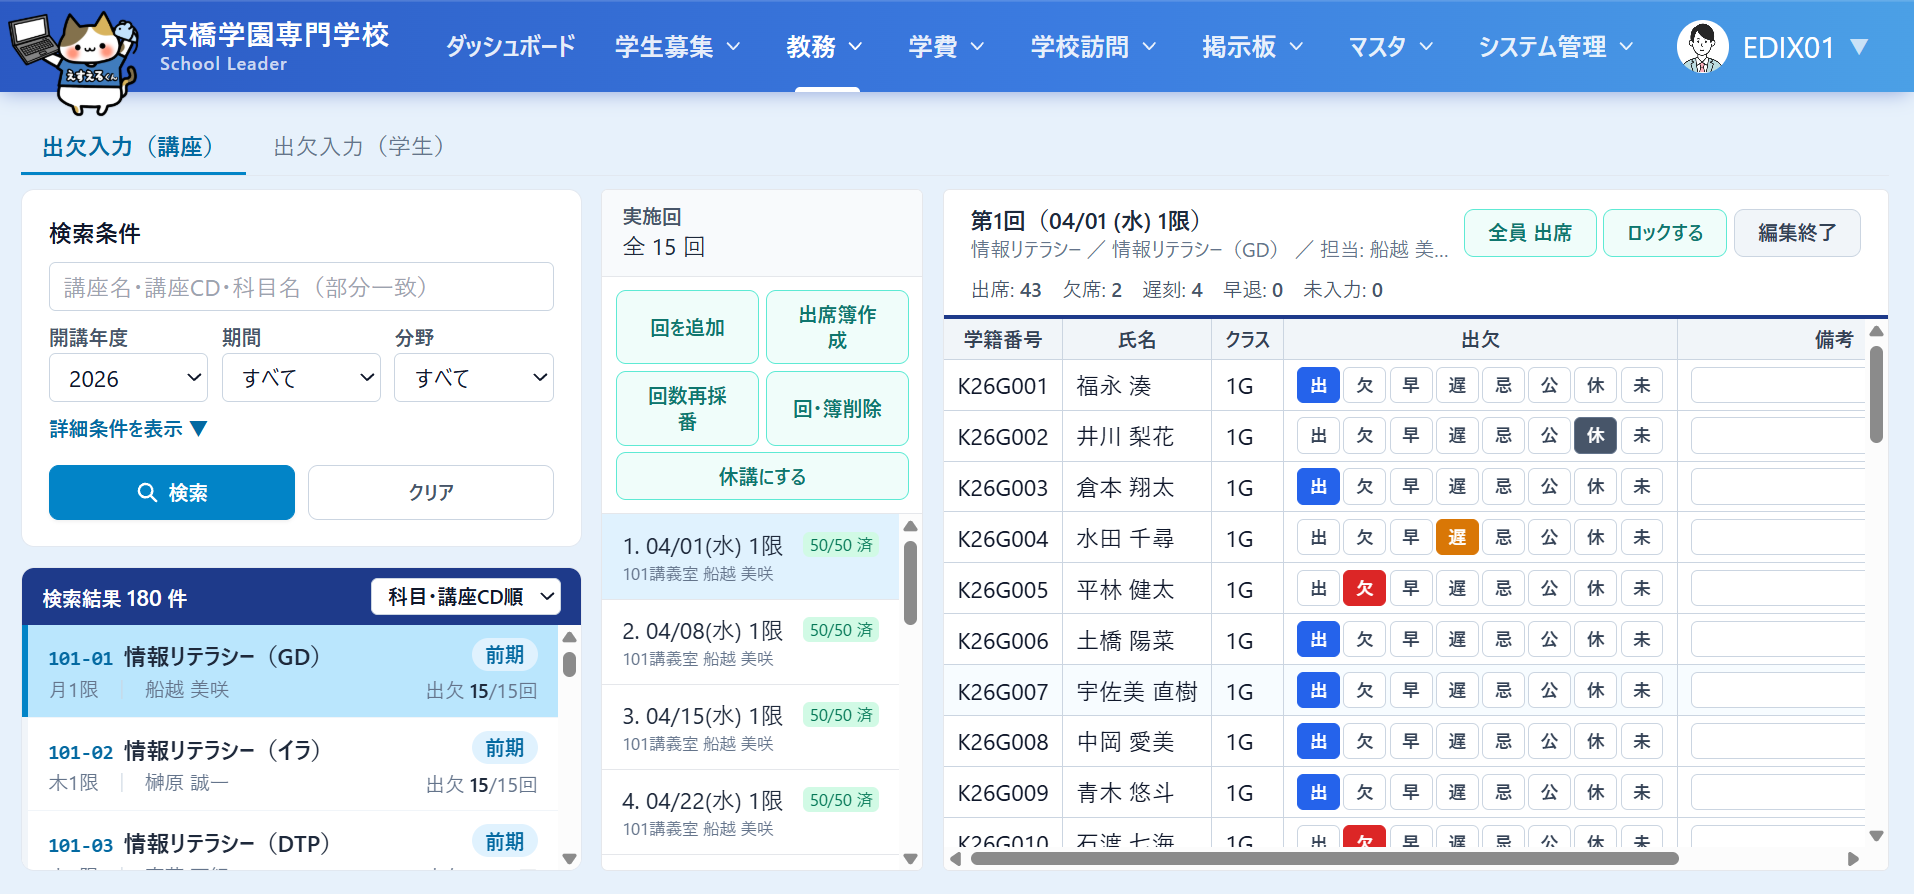
Task: Click the attendance scrollbar left arrow
Action: pos(956,859)
